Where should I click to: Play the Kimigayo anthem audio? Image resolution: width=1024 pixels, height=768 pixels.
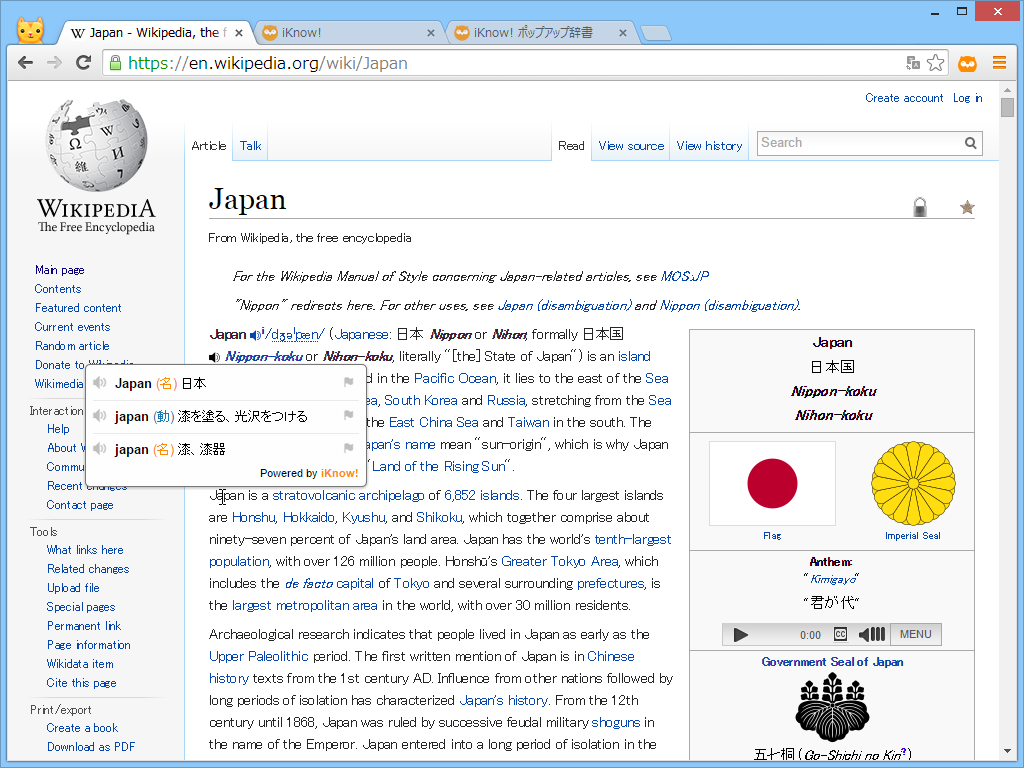pos(741,635)
